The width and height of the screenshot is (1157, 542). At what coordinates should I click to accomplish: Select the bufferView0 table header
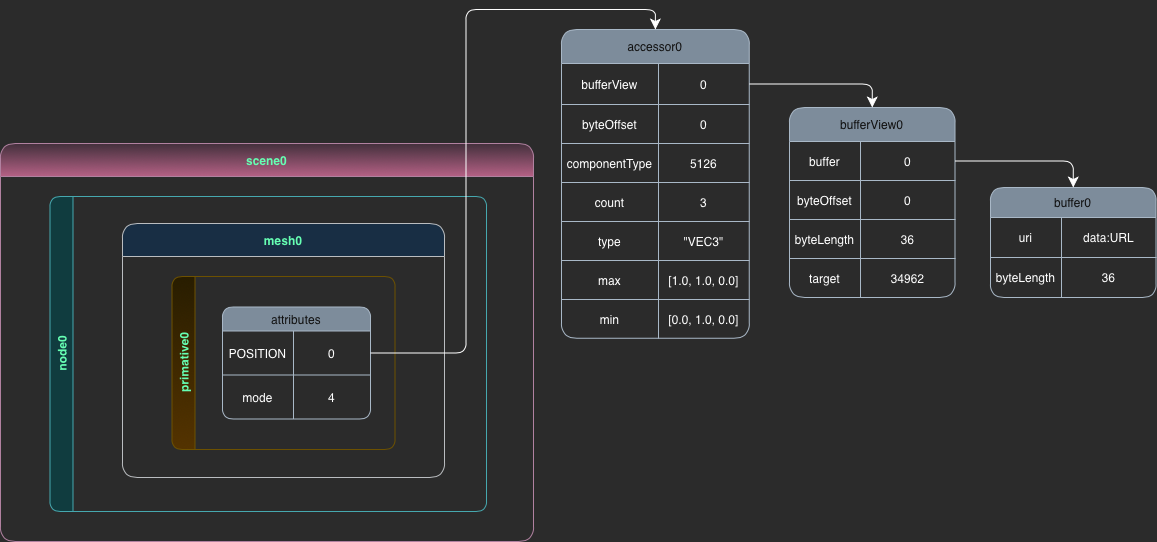coord(871,125)
